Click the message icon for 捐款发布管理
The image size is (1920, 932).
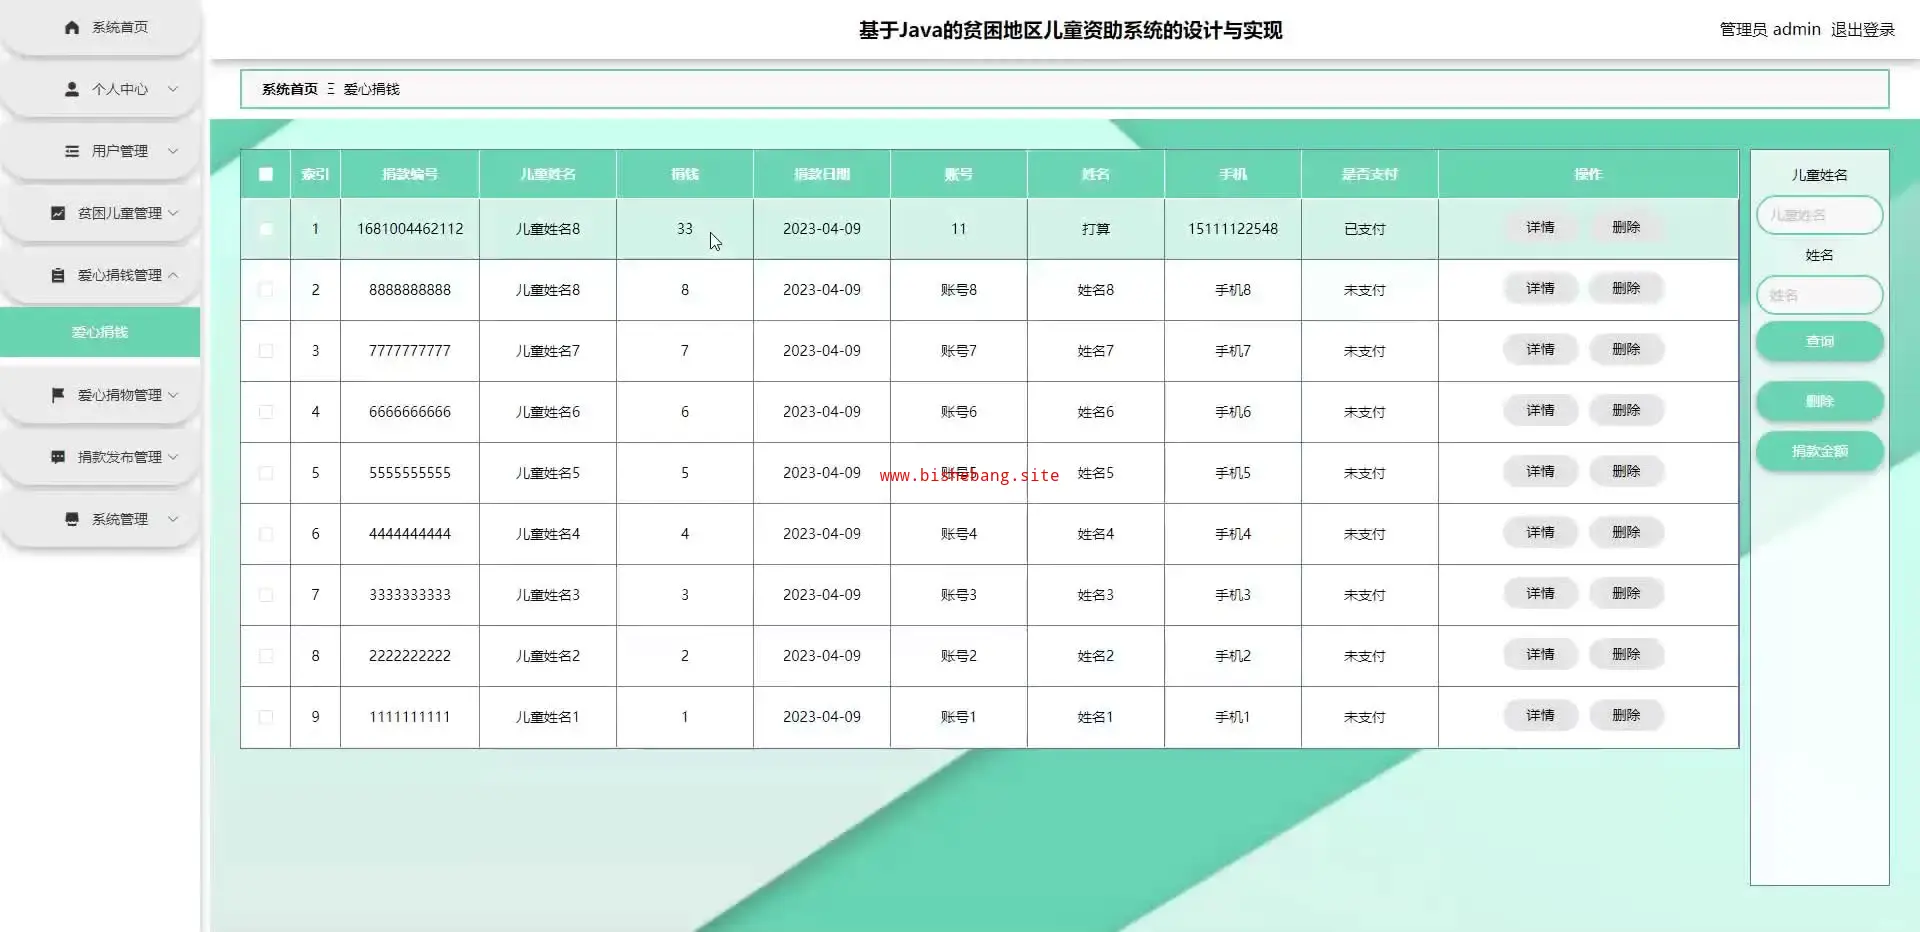click(58, 457)
